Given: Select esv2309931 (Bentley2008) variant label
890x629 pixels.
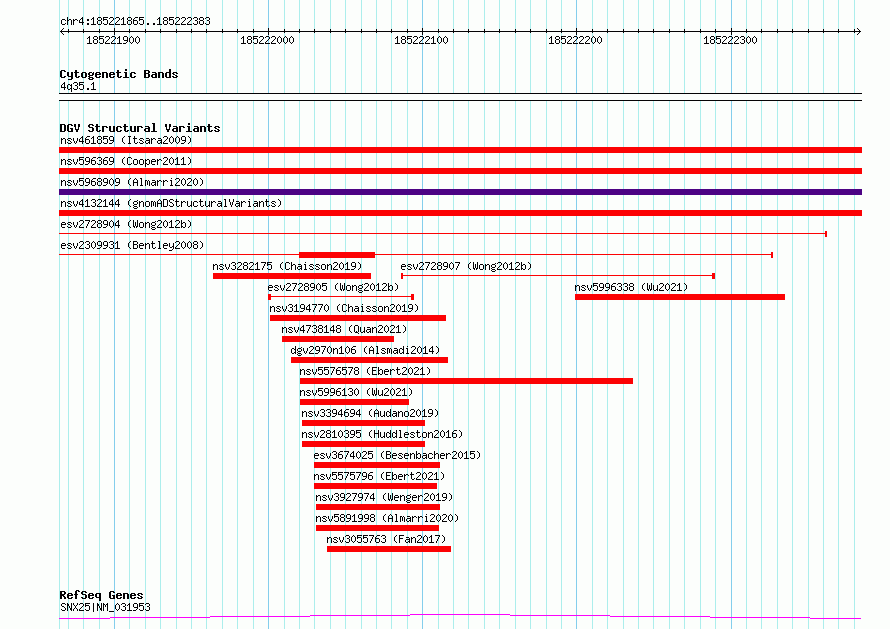Looking at the screenshot, I should click(x=132, y=245).
